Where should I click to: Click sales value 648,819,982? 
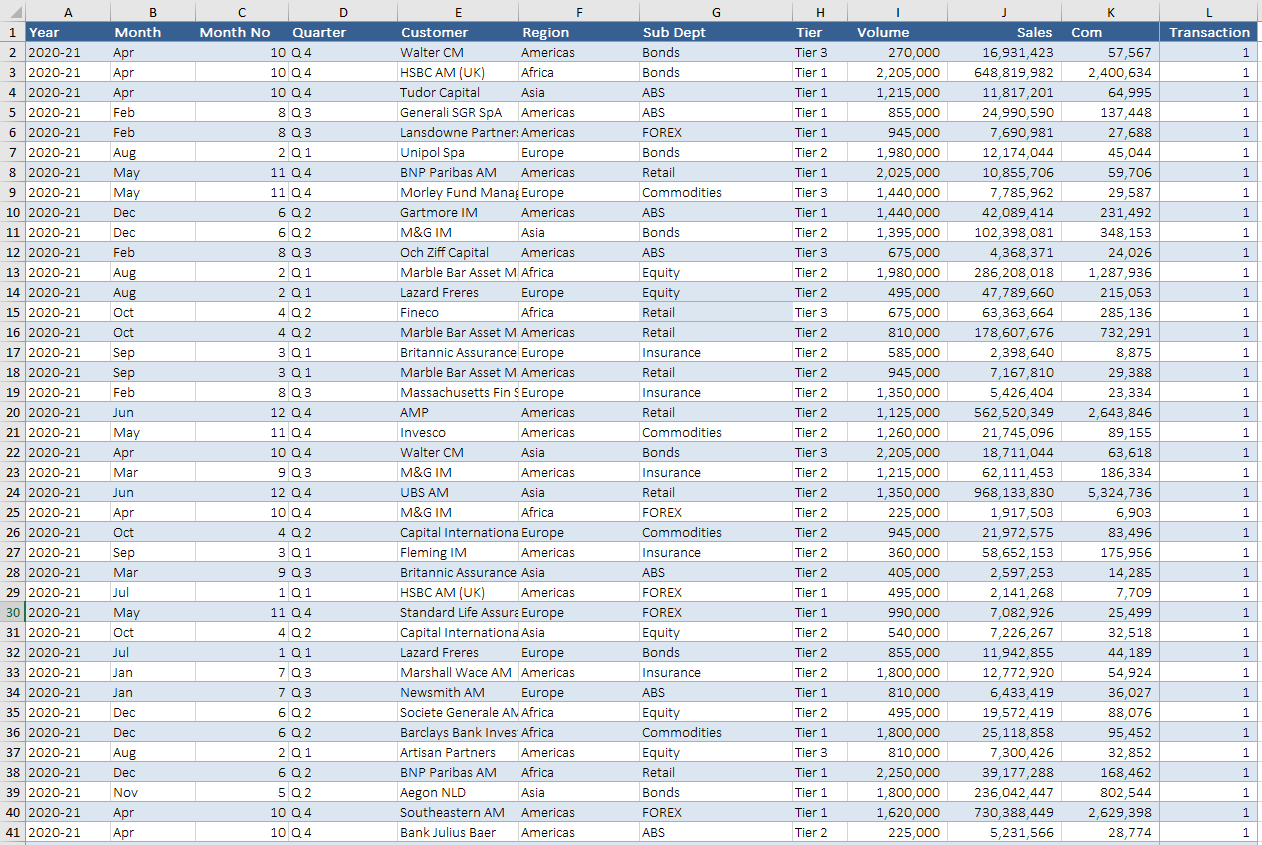click(x=1003, y=72)
